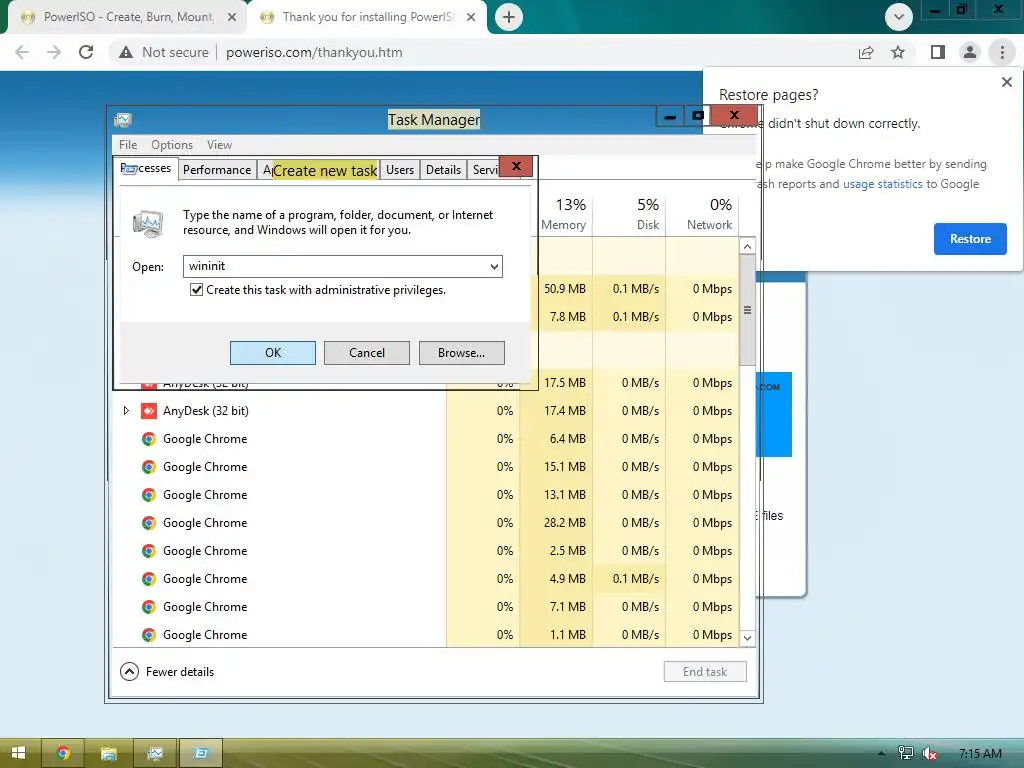Click the Run dialog computer icon
This screenshot has width=1024, height=768.
pyautogui.click(x=148, y=223)
